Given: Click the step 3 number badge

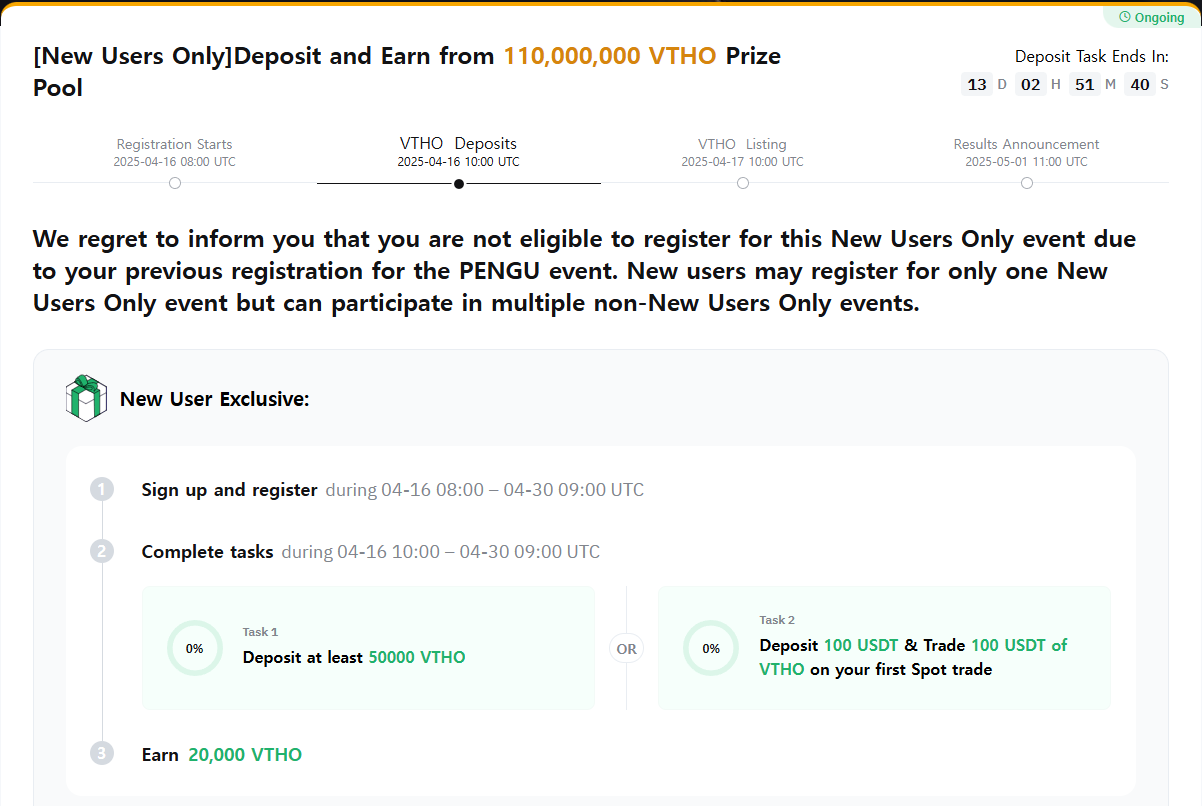Looking at the screenshot, I should [102, 754].
